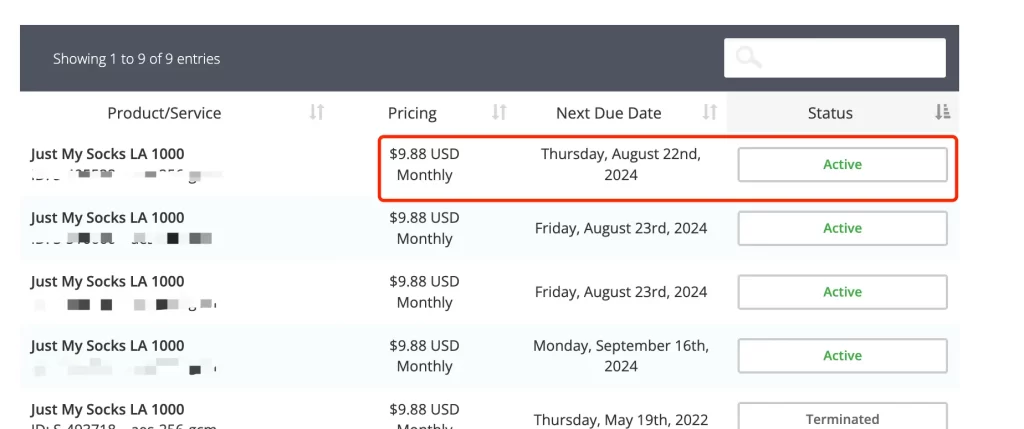Sort by Product/Service column arrows icon

pos(317,112)
